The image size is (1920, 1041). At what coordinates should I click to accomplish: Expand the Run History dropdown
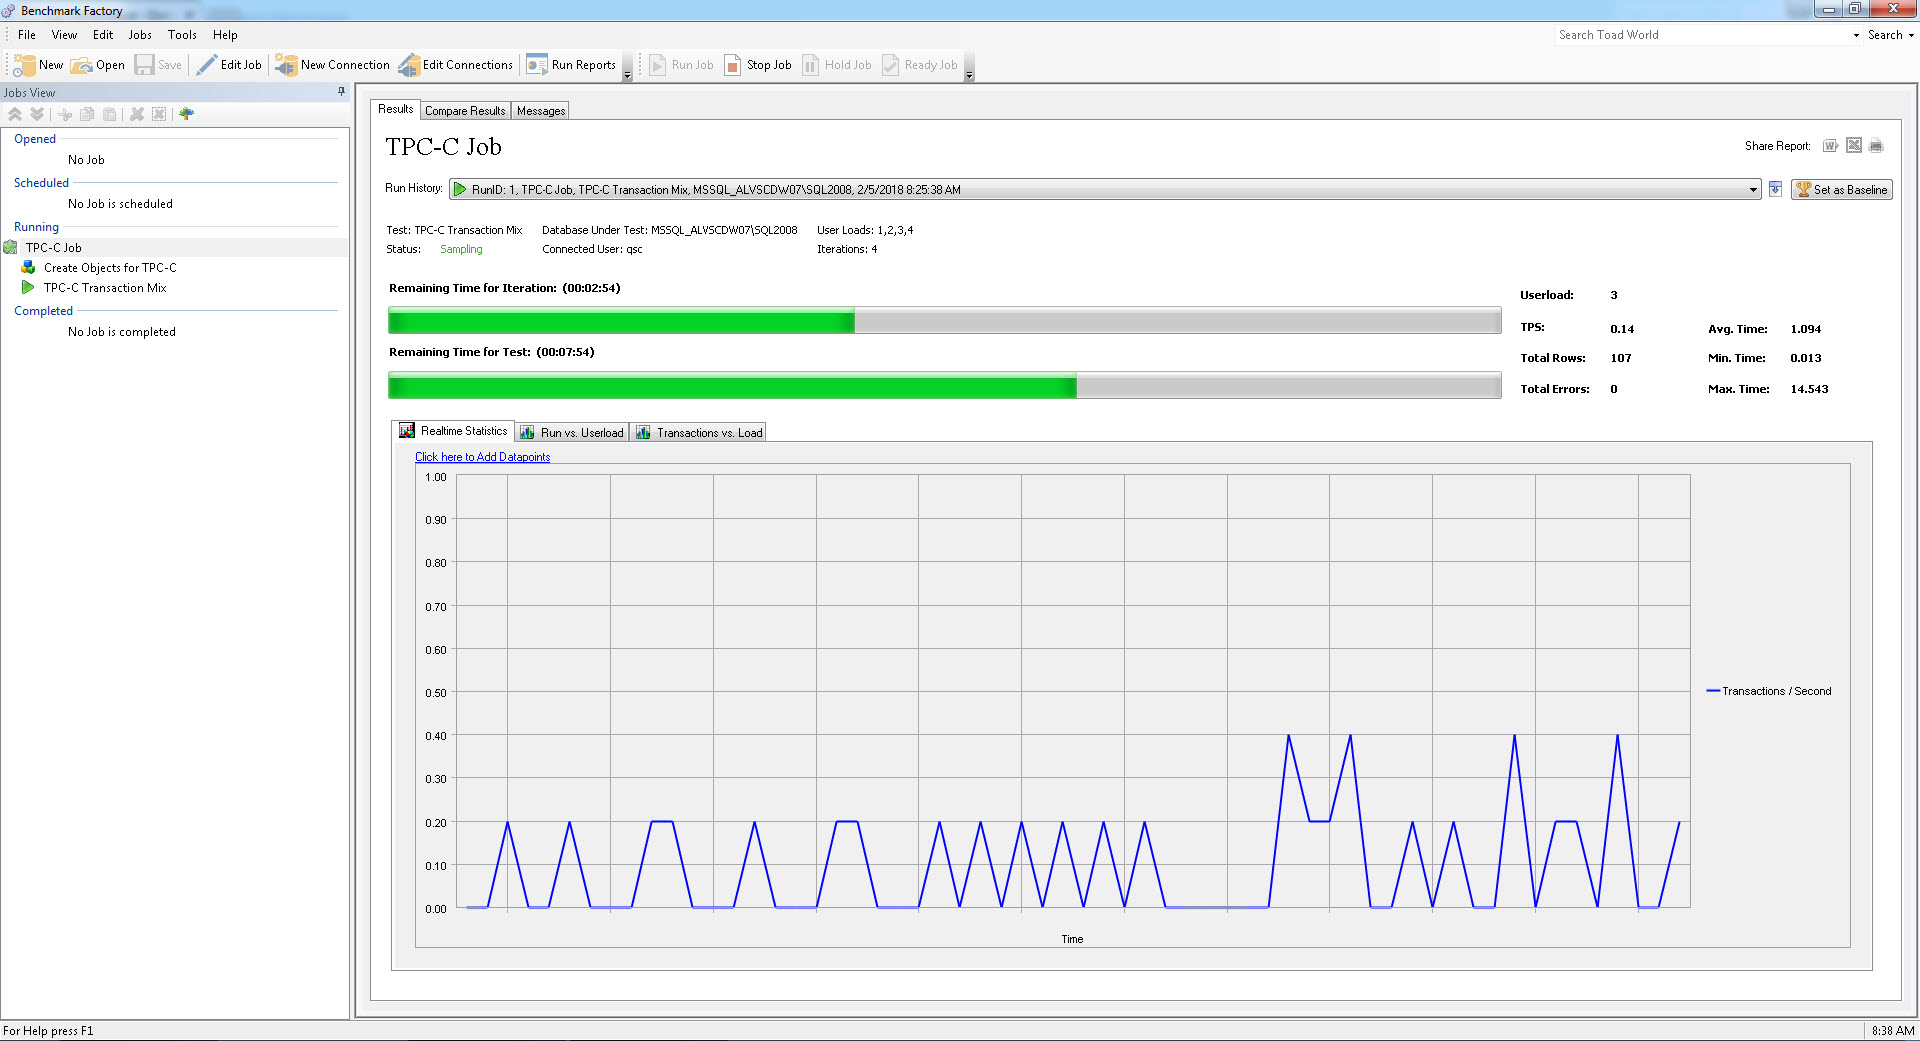[1752, 190]
